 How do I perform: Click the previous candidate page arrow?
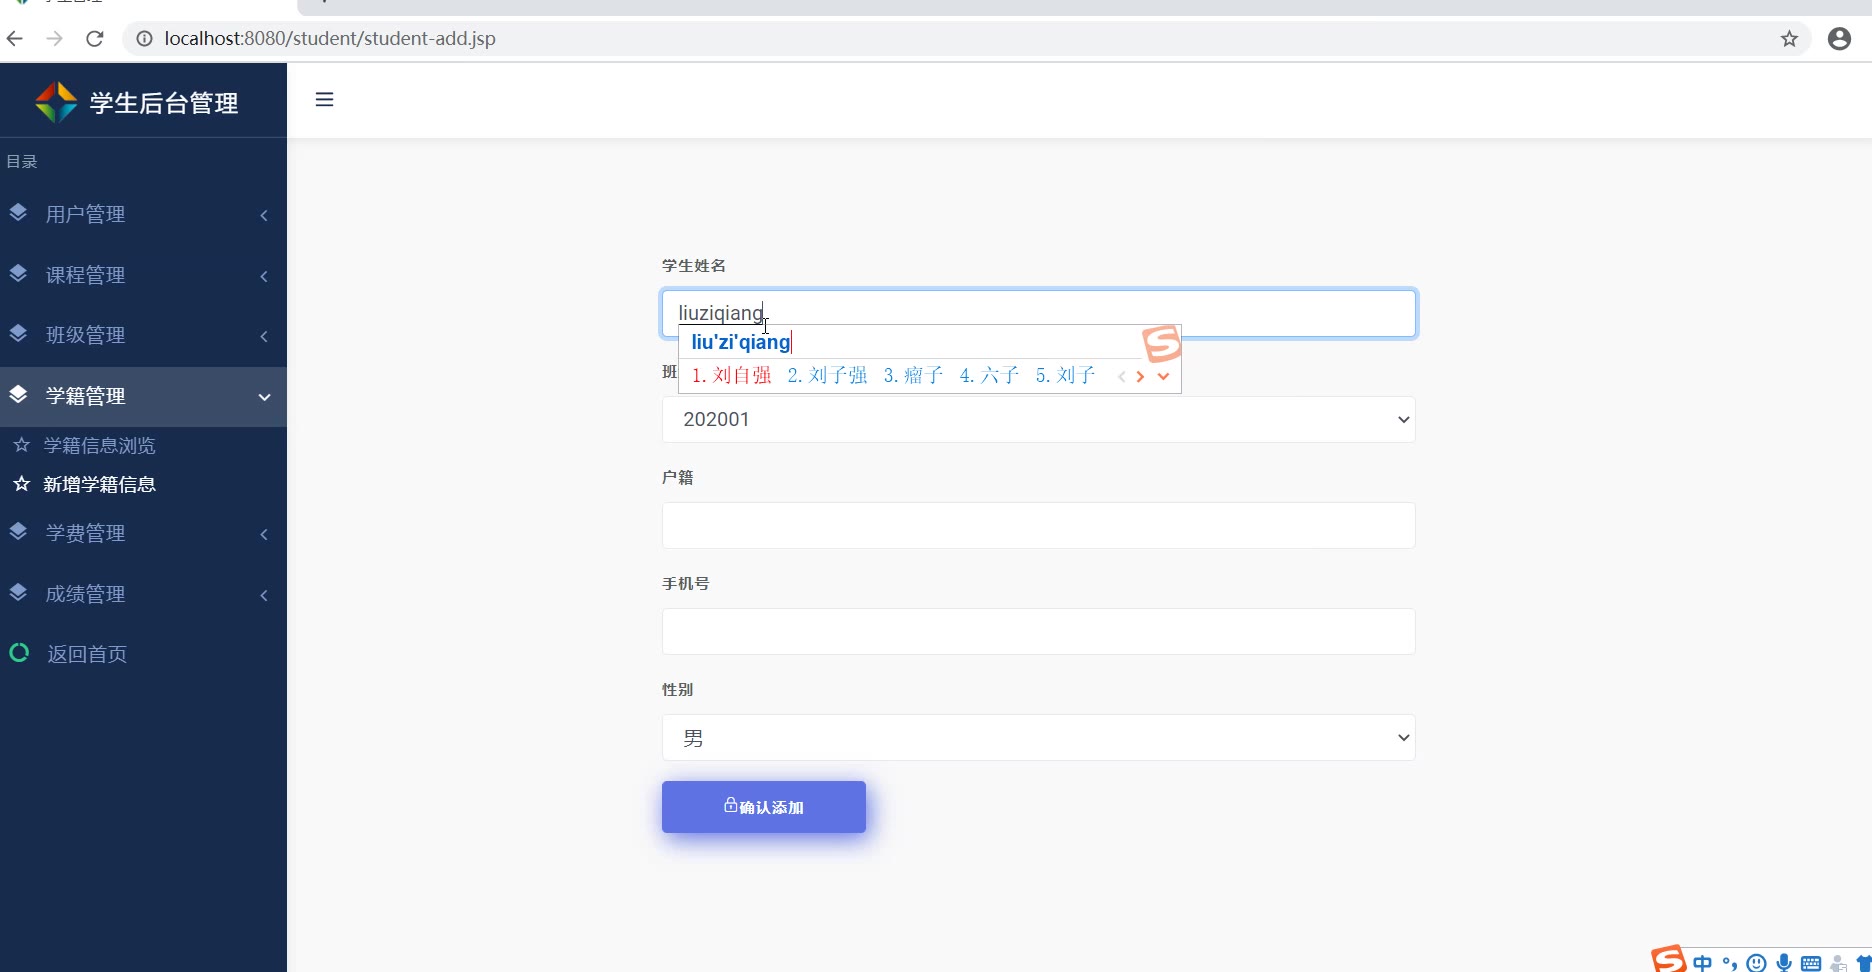[1121, 376]
